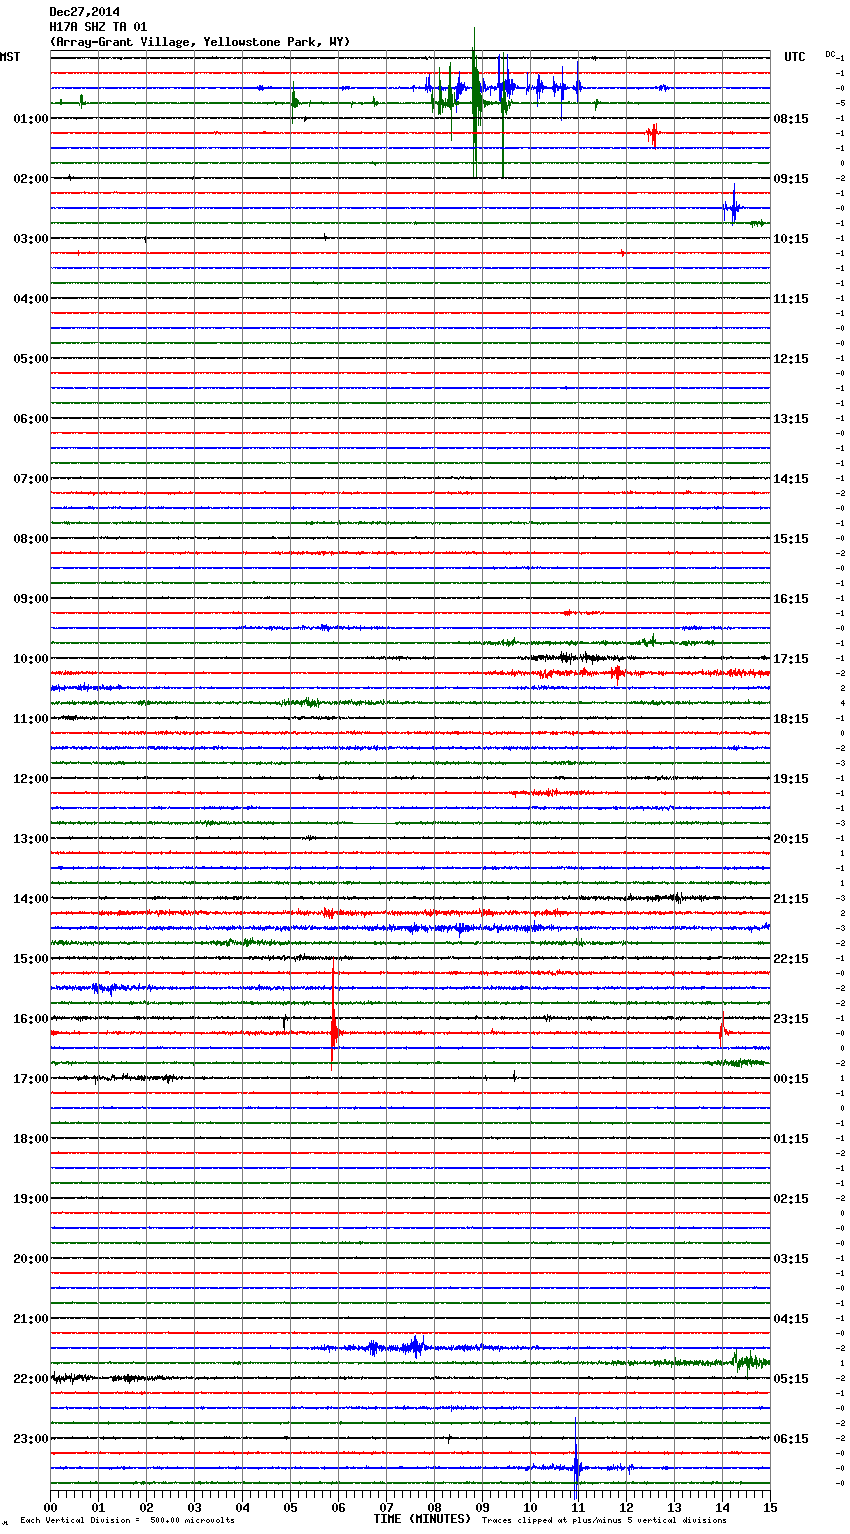Click minute tick label 06 on bottom axis
The image size is (850, 1534).
(338, 1507)
